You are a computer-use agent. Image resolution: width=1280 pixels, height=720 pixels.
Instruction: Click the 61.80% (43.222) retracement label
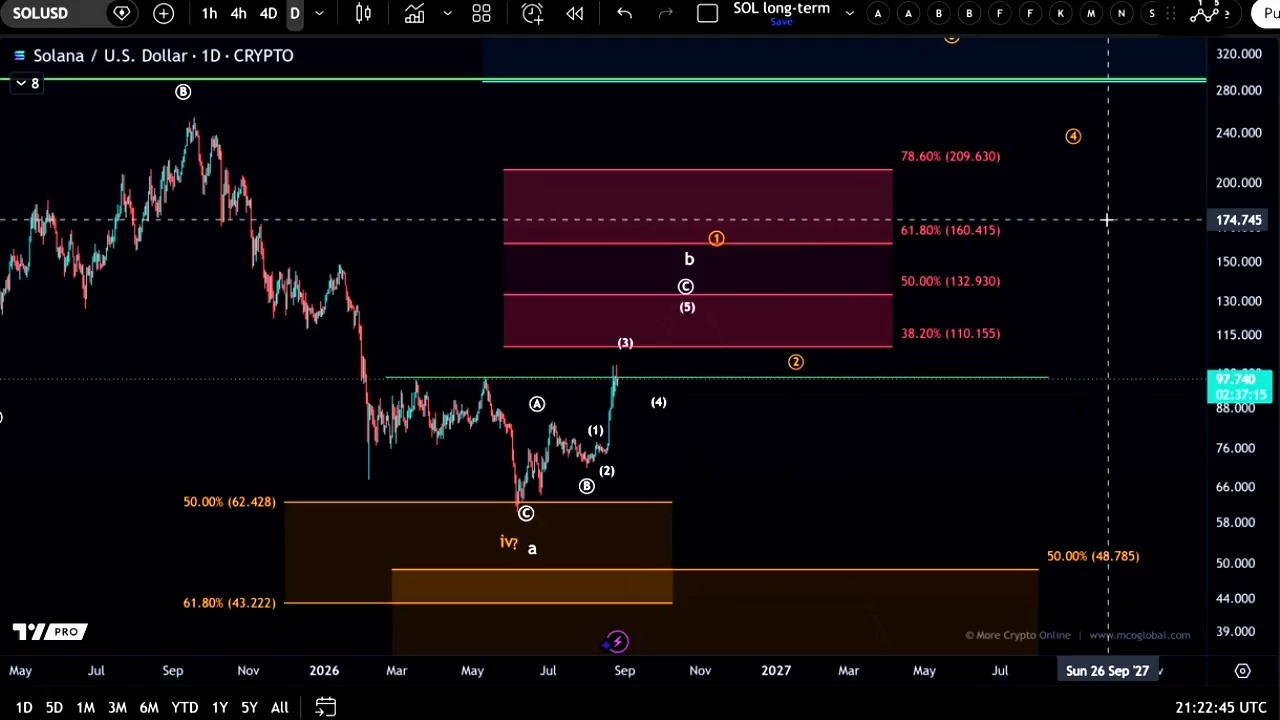[229, 603]
